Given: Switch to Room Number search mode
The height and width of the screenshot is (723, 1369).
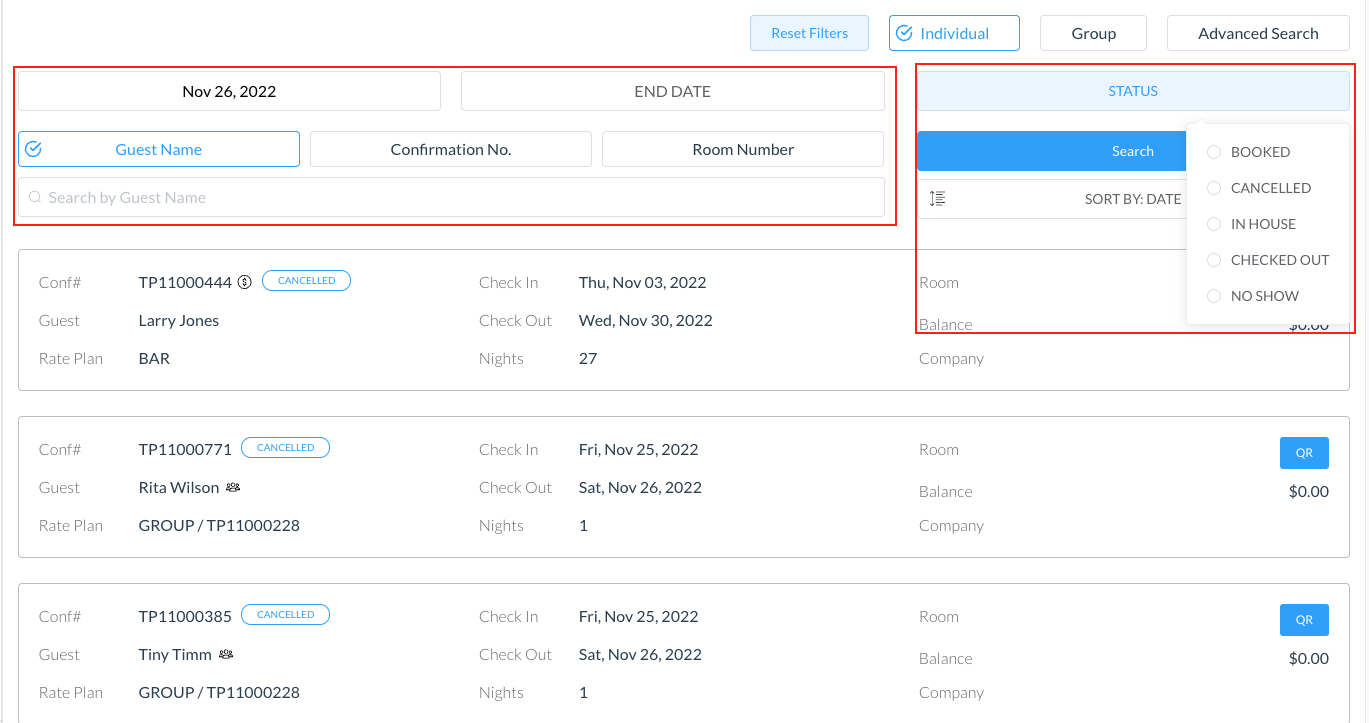Looking at the screenshot, I should [x=742, y=150].
